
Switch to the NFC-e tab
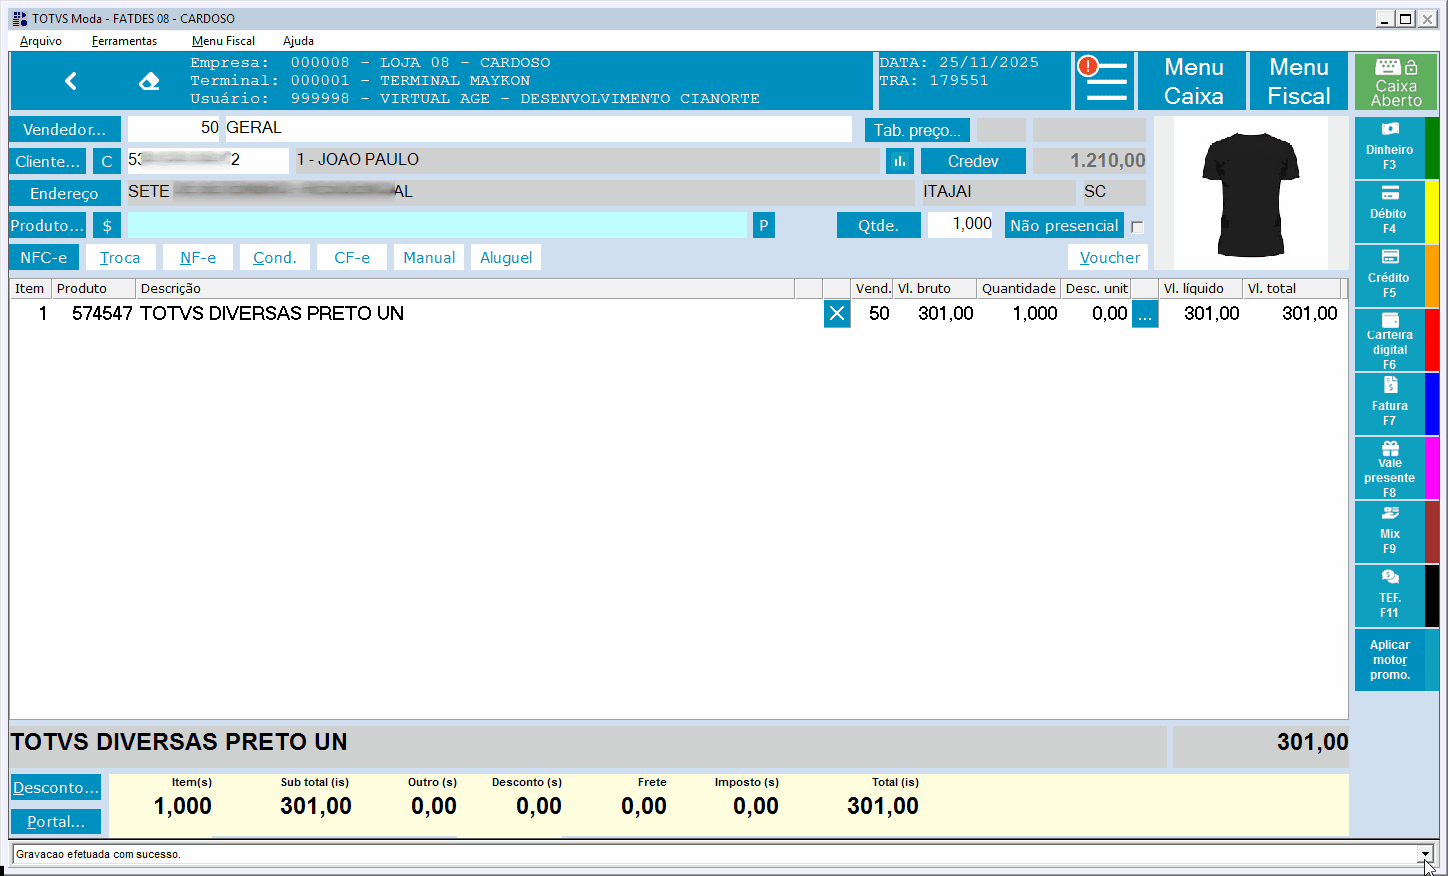(x=44, y=257)
